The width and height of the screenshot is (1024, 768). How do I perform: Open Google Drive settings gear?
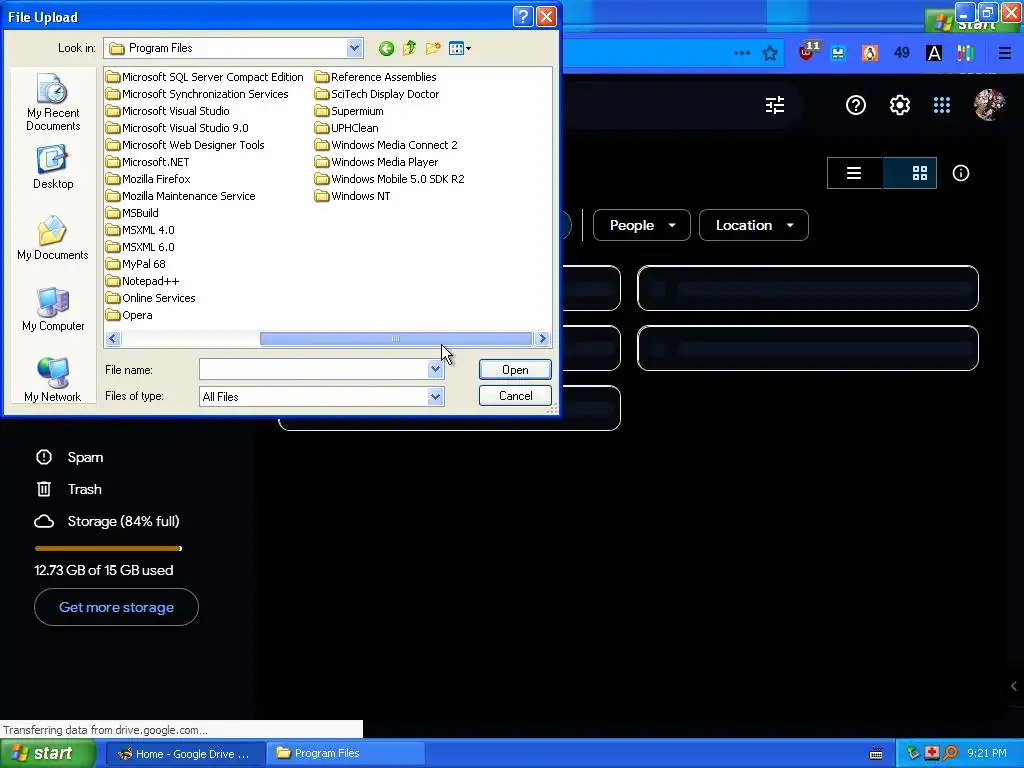[x=899, y=105]
